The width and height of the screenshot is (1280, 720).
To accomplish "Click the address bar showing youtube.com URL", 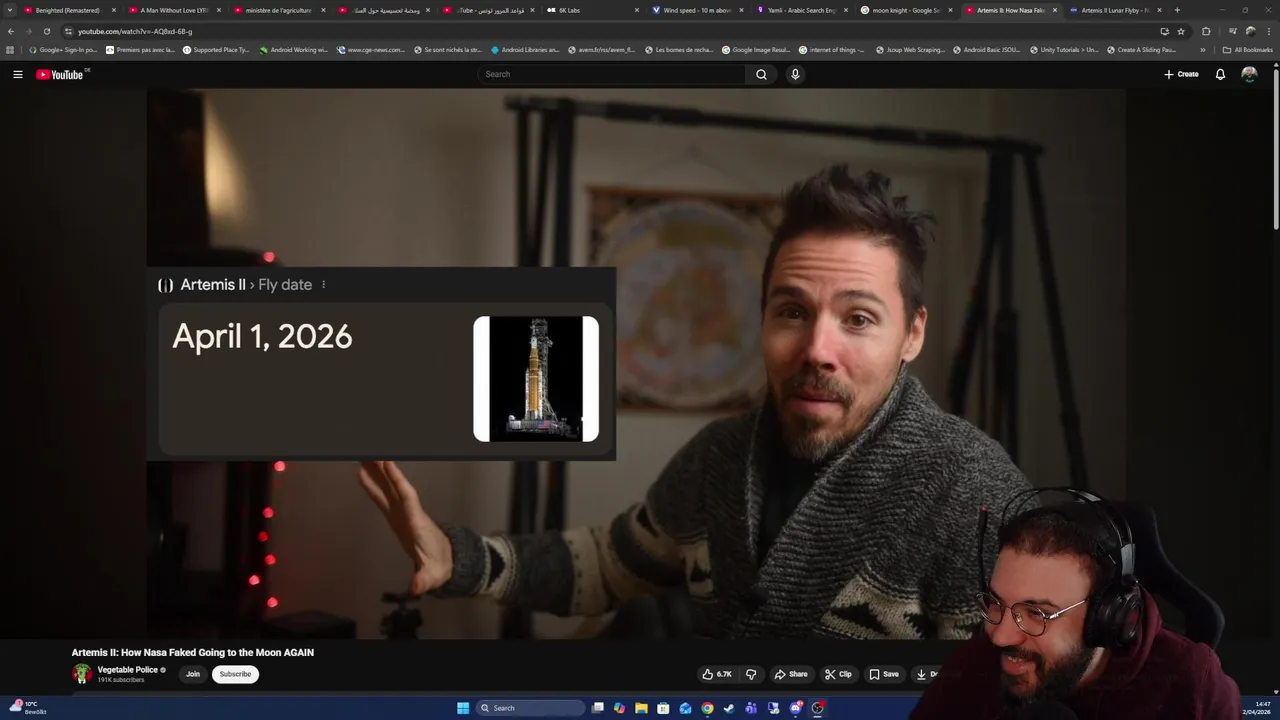I will (x=600, y=31).
